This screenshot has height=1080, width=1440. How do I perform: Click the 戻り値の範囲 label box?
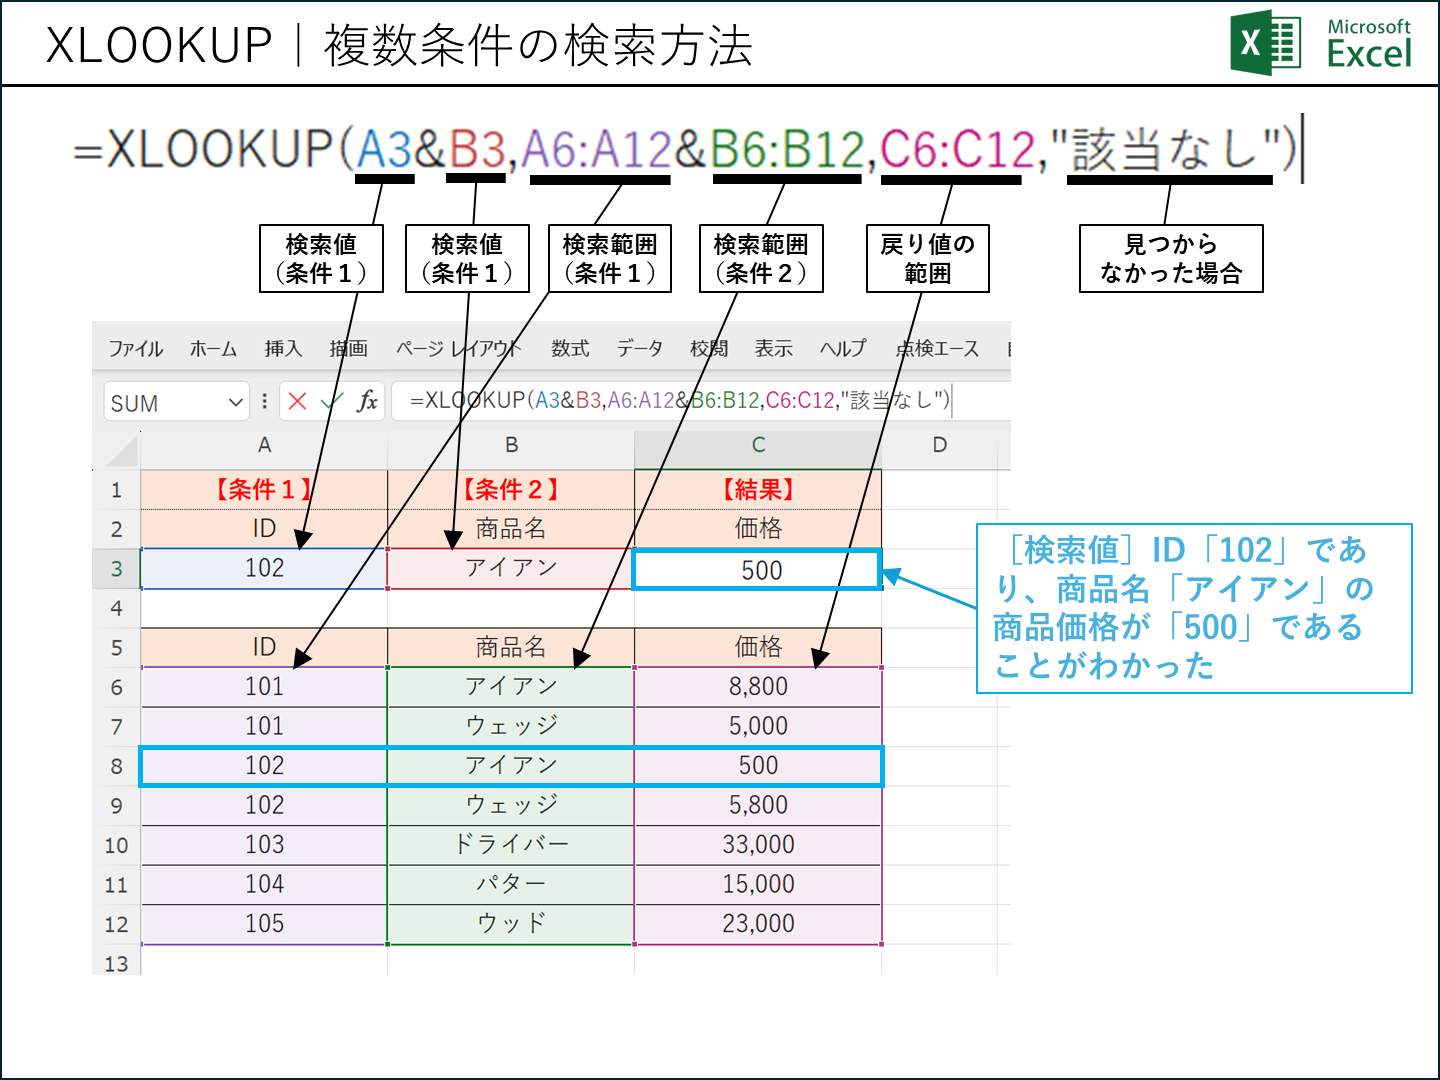pyautogui.click(x=927, y=258)
